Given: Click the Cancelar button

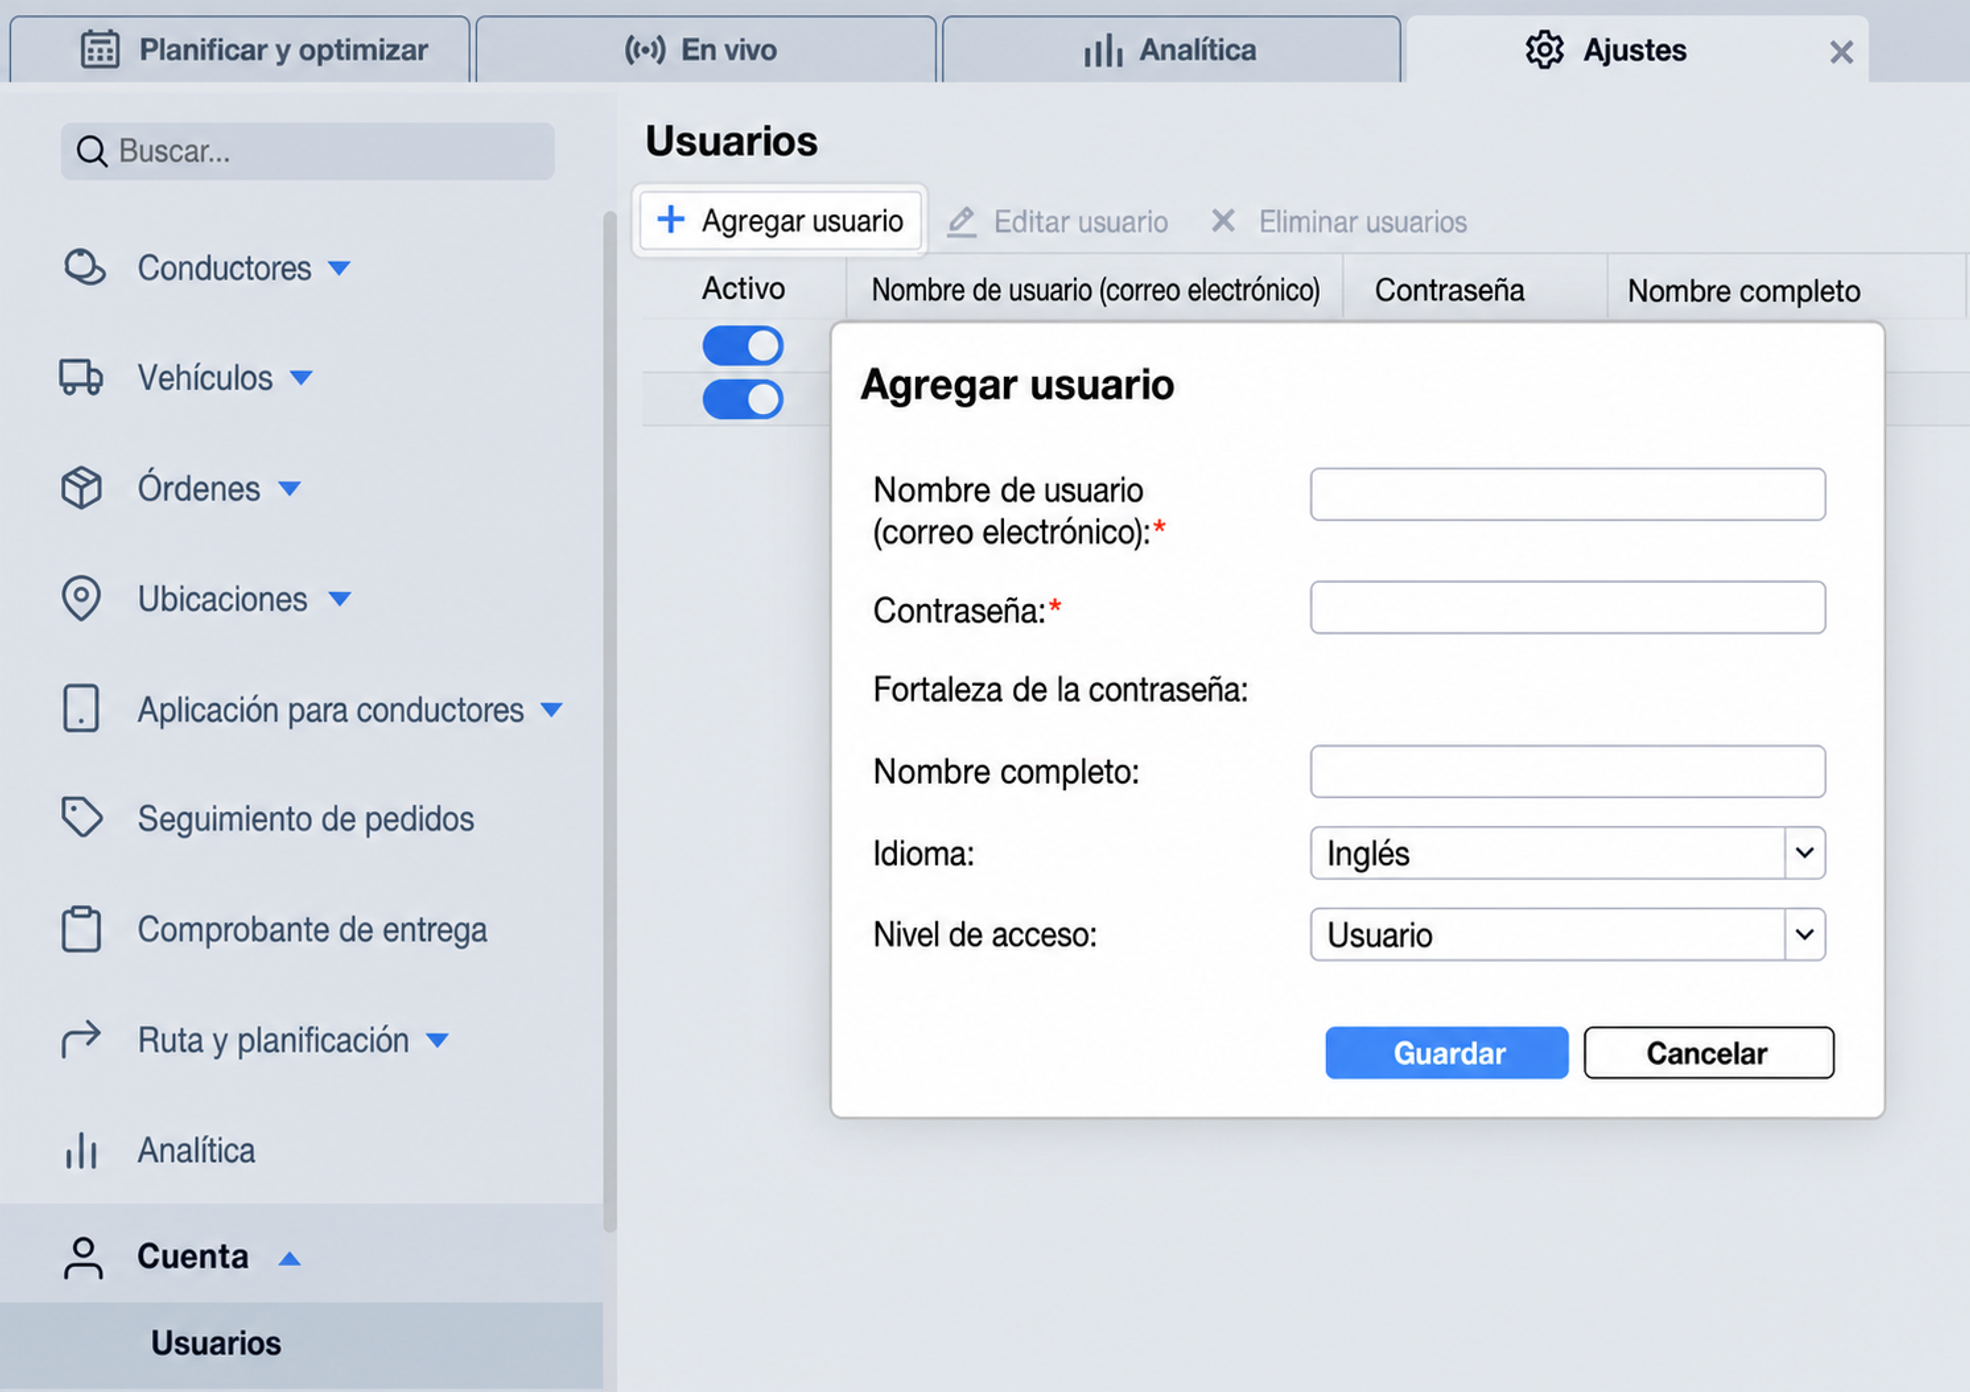Looking at the screenshot, I should click(x=1709, y=1053).
